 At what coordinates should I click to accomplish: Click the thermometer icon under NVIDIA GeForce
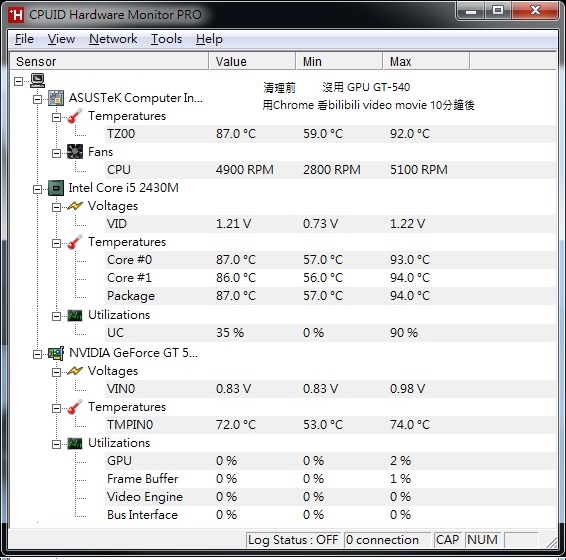[75, 407]
